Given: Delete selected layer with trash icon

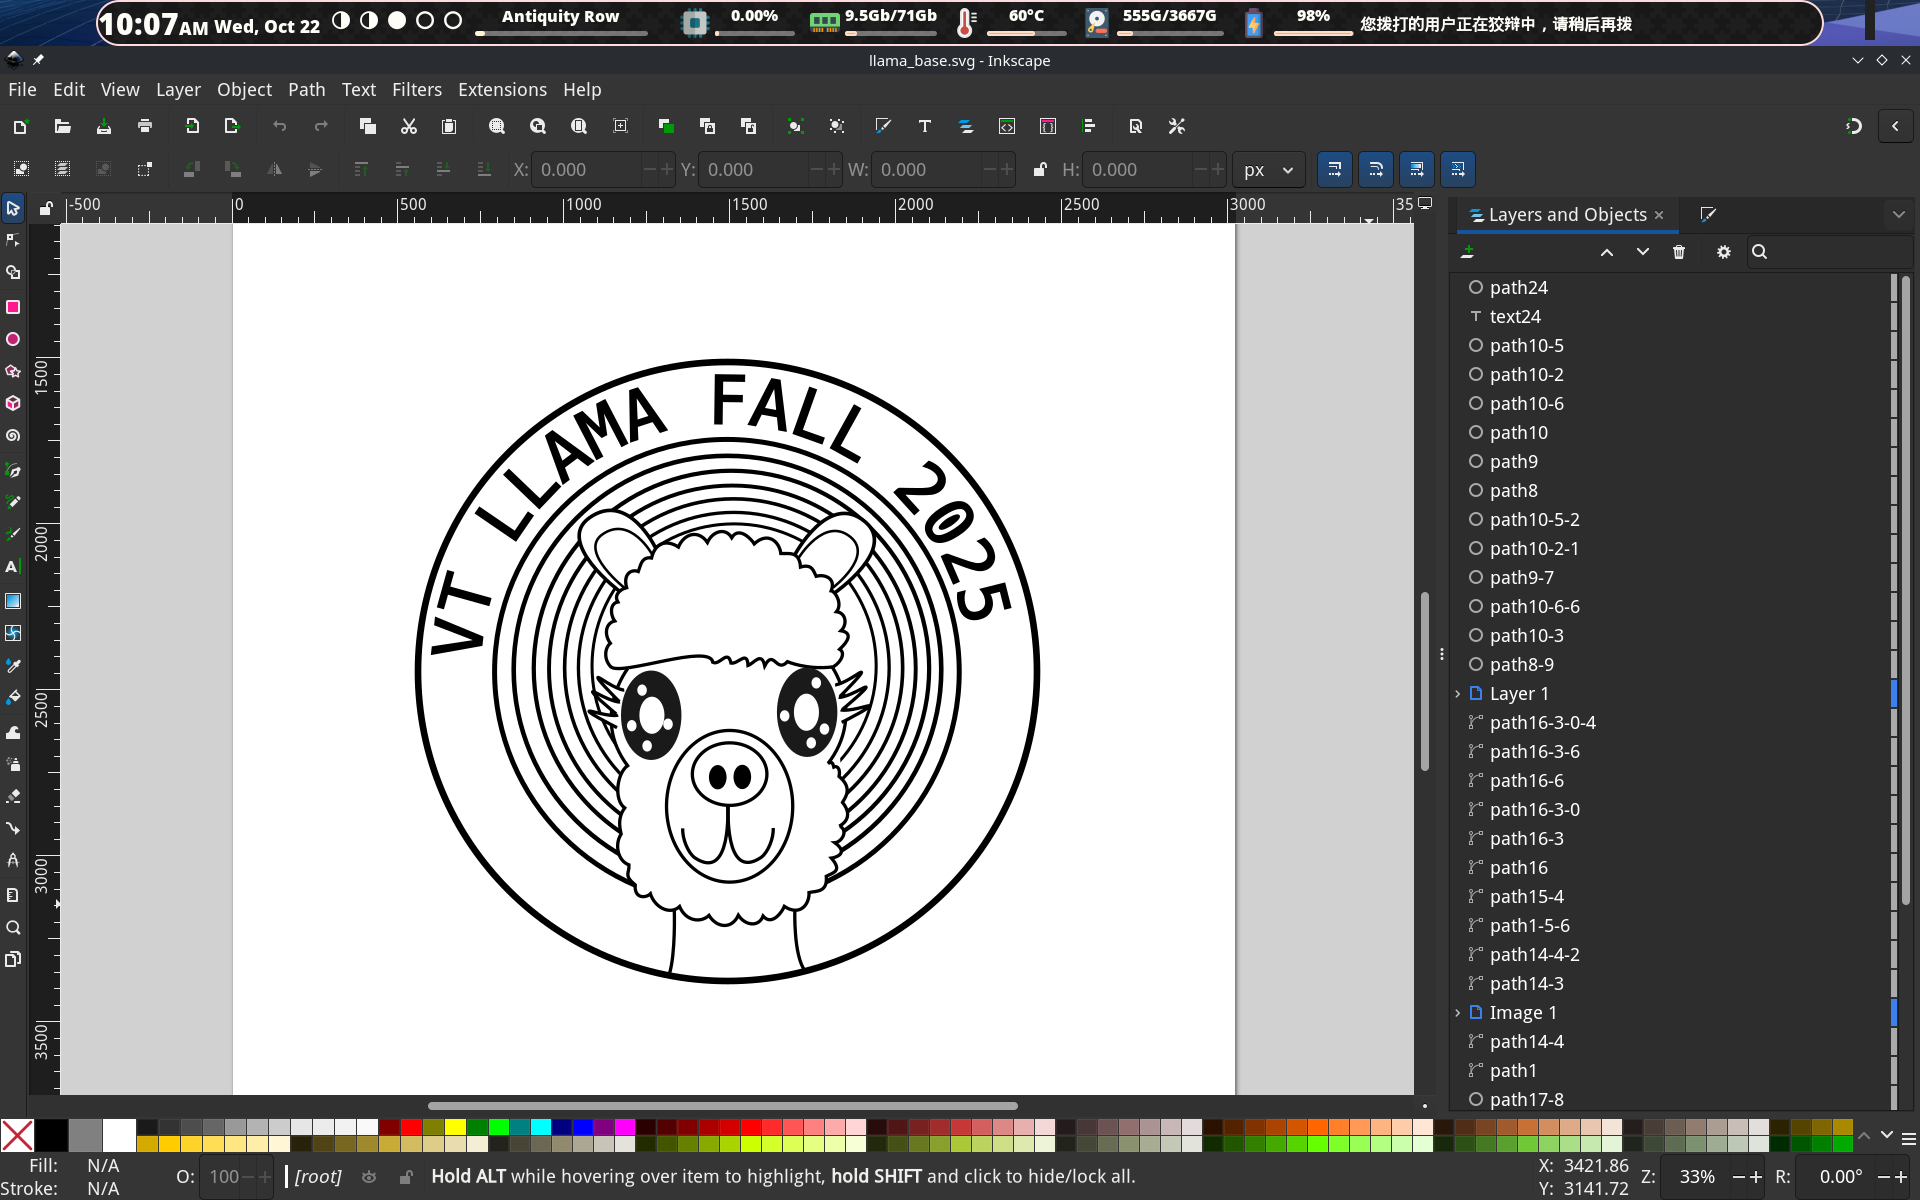Looking at the screenshot, I should click(1679, 252).
